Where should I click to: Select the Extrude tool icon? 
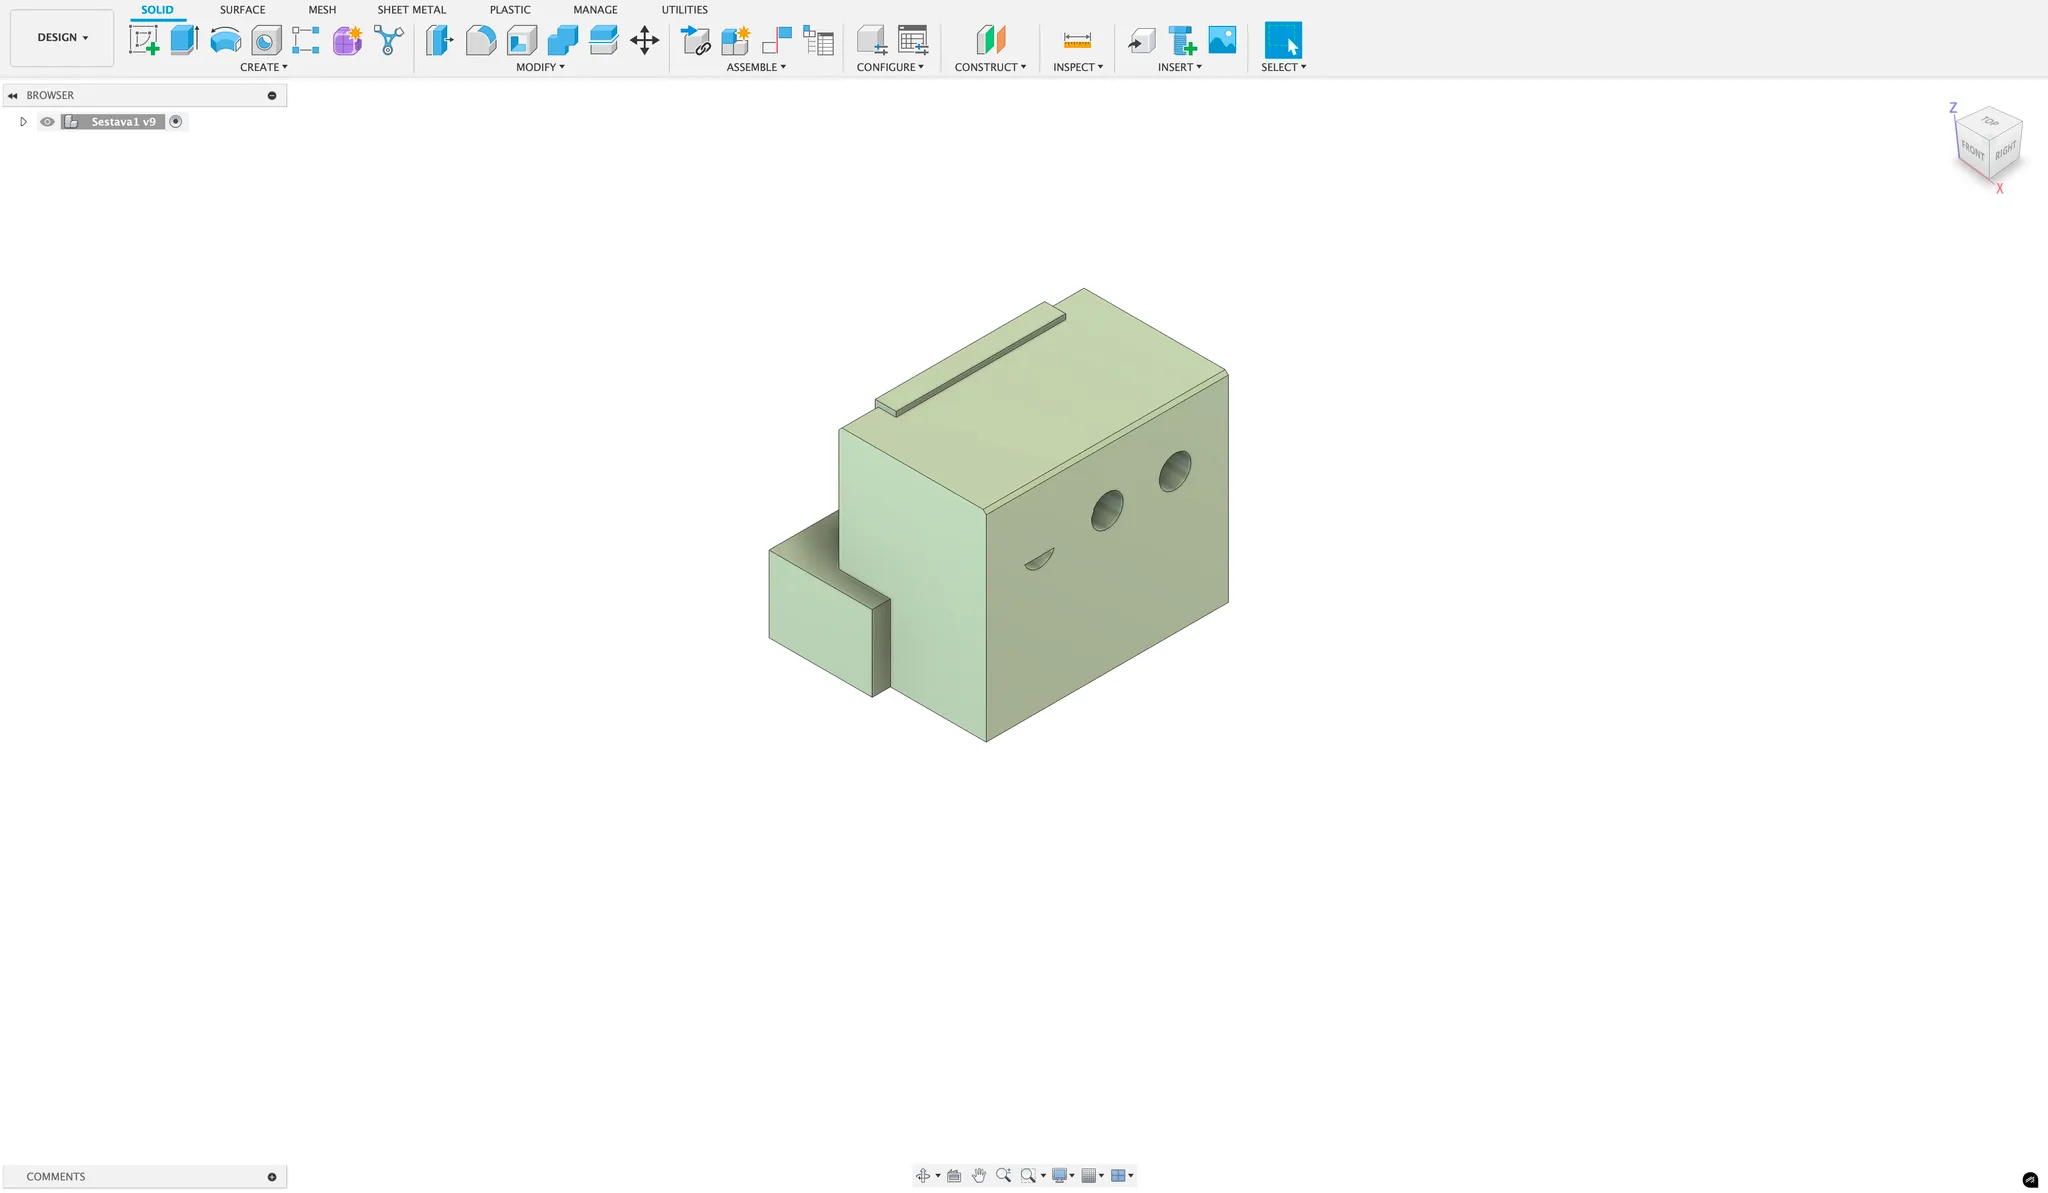coord(184,40)
